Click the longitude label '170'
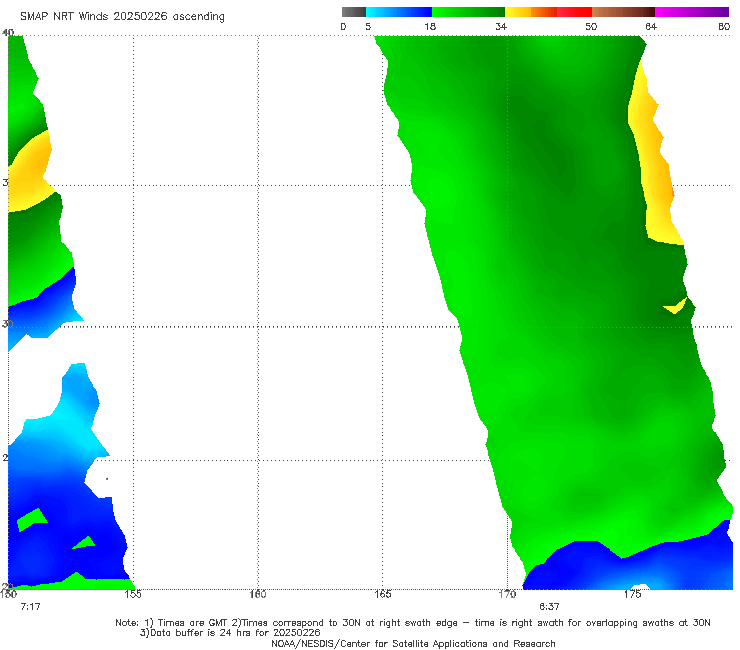Viewport: 740px width, 650px height. tap(507, 594)
